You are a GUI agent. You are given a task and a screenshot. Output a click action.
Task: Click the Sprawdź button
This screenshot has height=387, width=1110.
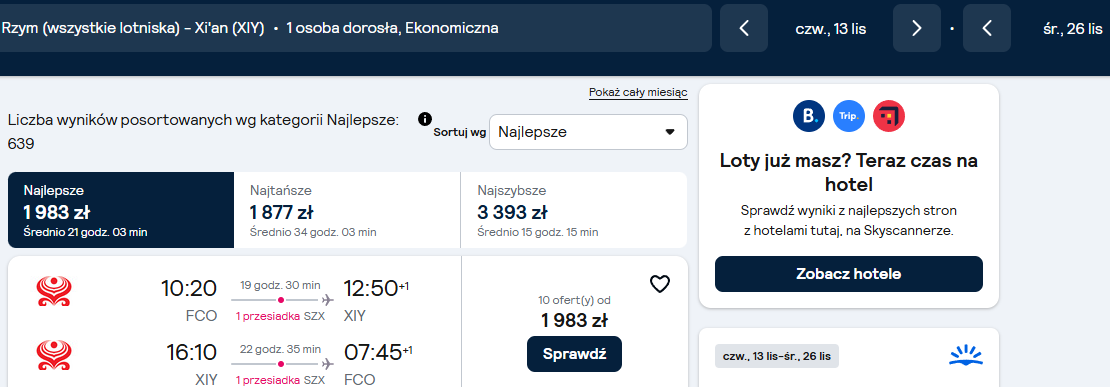click(x=574, y=354)
